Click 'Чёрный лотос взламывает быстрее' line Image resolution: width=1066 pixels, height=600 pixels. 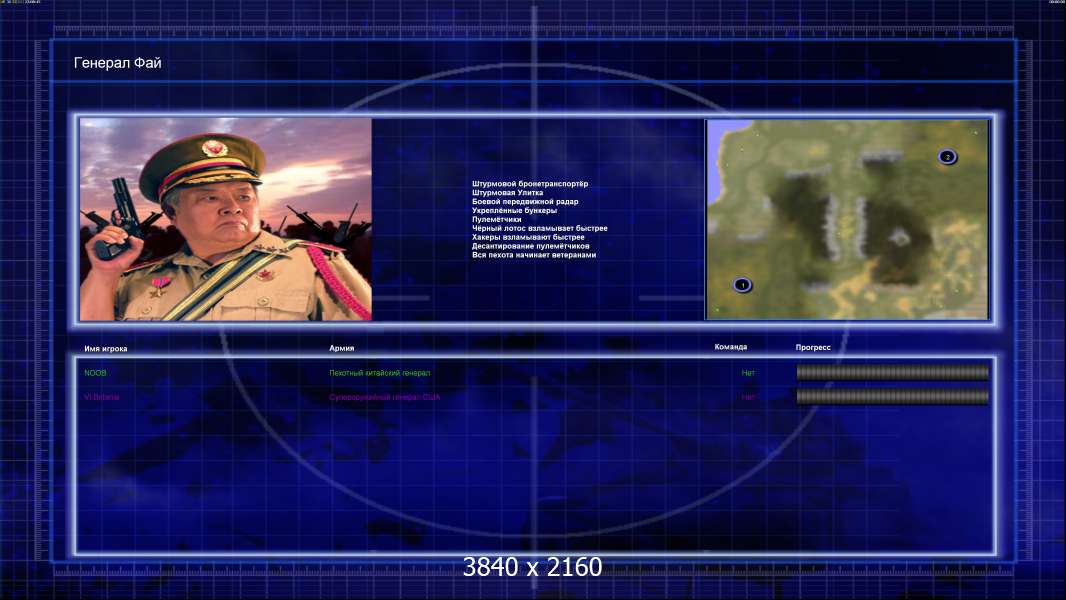click(x=539, y=228)
